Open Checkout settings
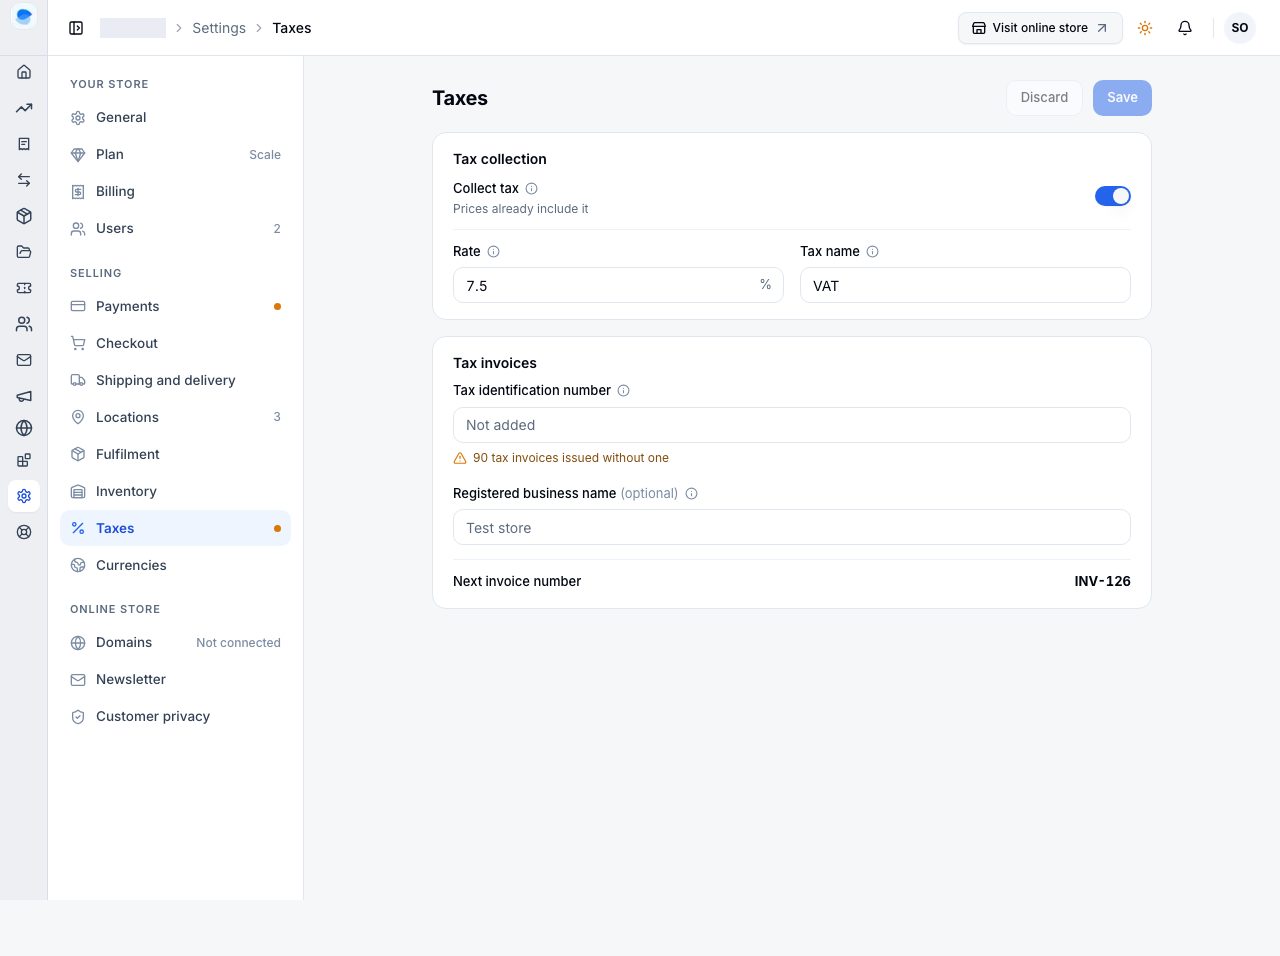 click(175, 343)
